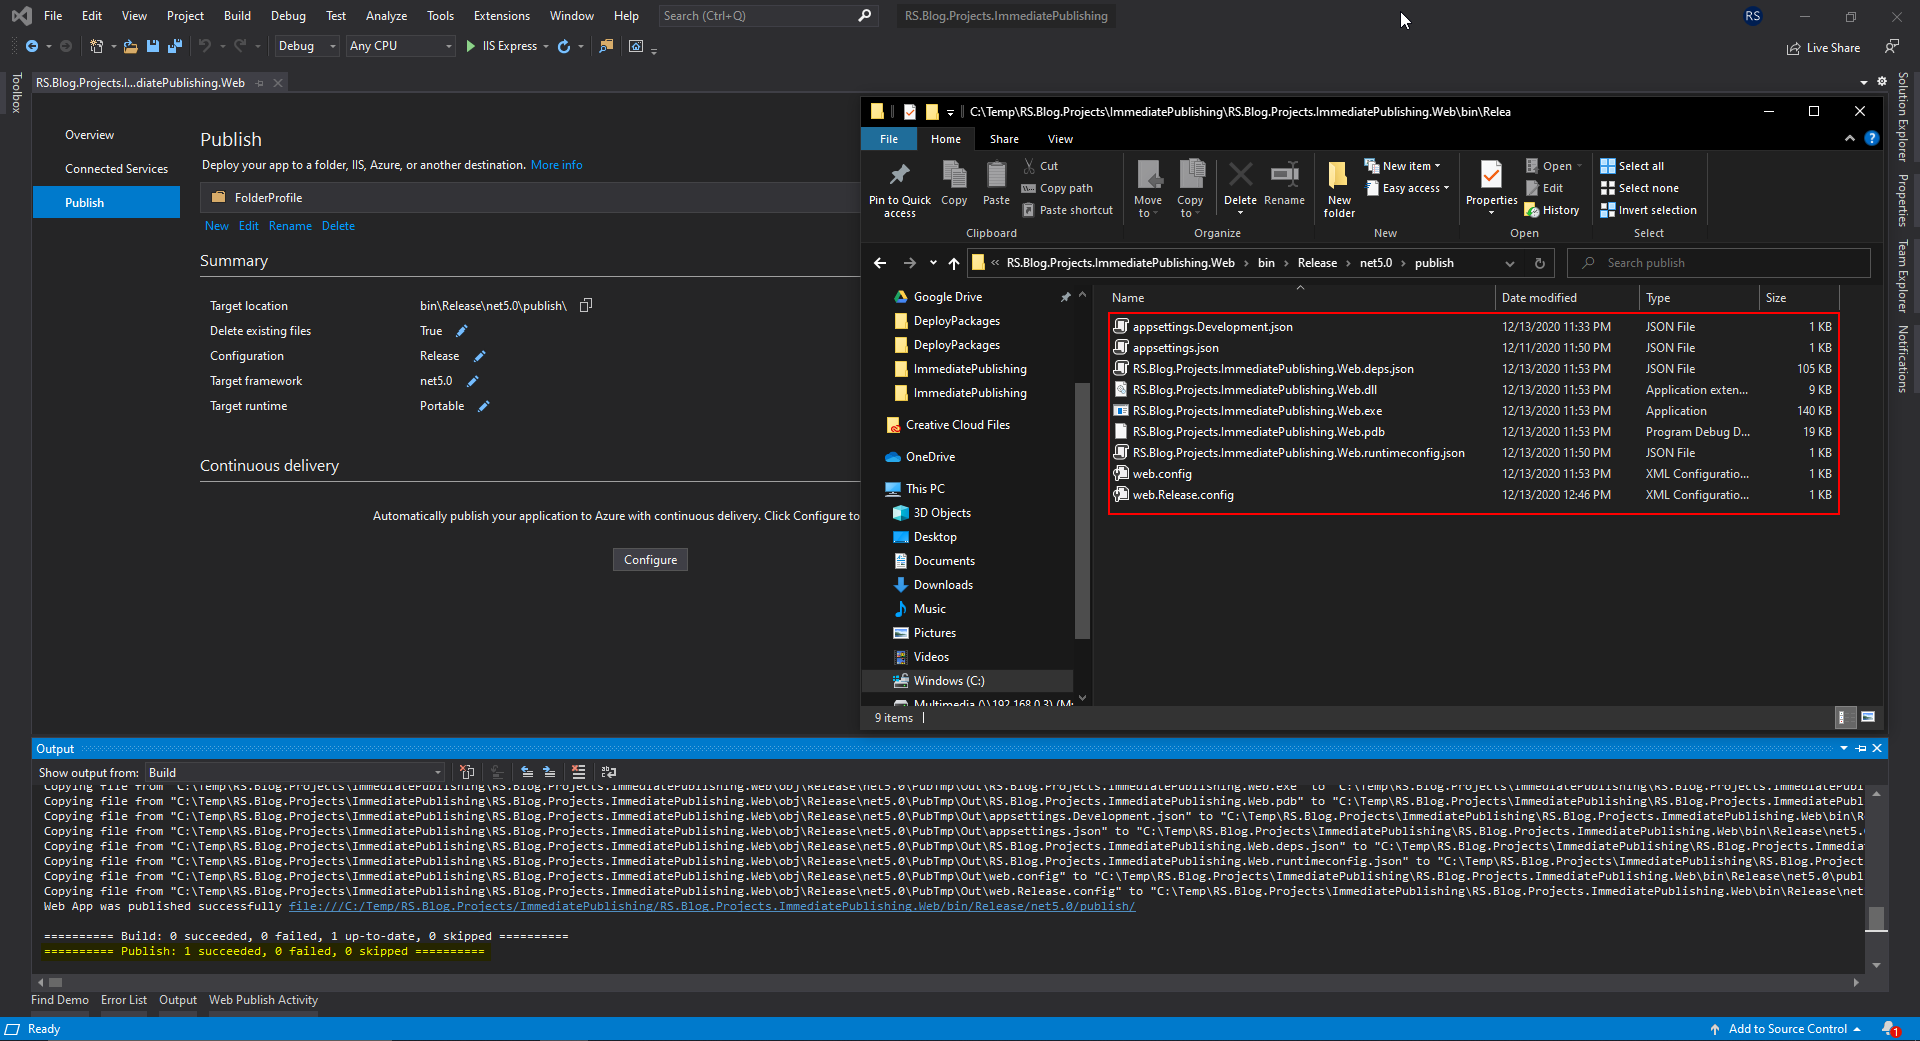Click the New Project toolbar icon
This screenshot has height=1041, width=1920.
[x=96, y=46]
